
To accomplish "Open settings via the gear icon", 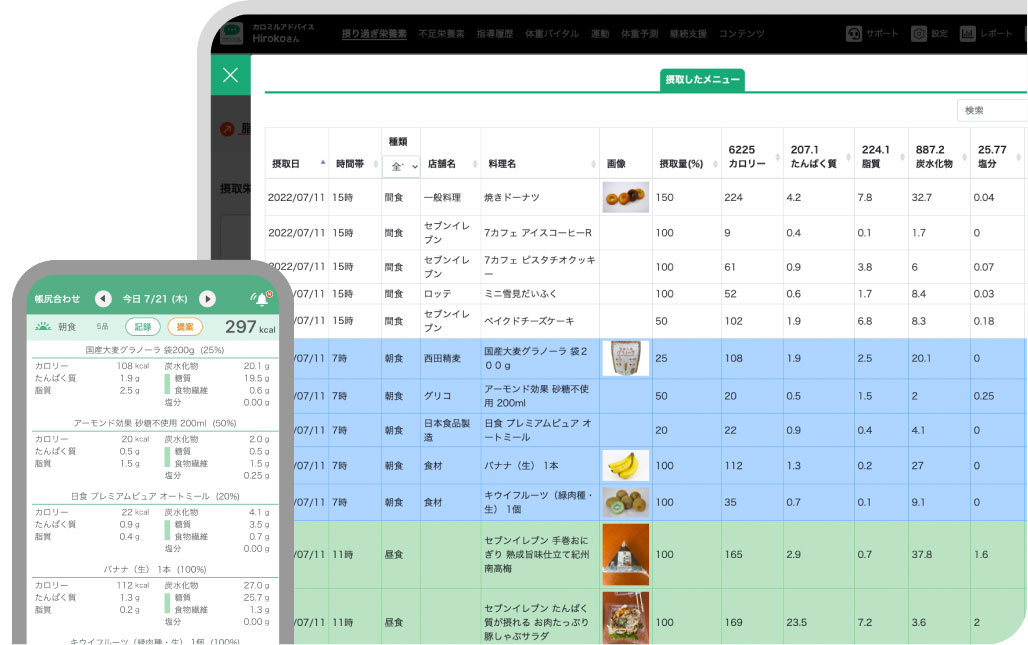I will (918, 33).
